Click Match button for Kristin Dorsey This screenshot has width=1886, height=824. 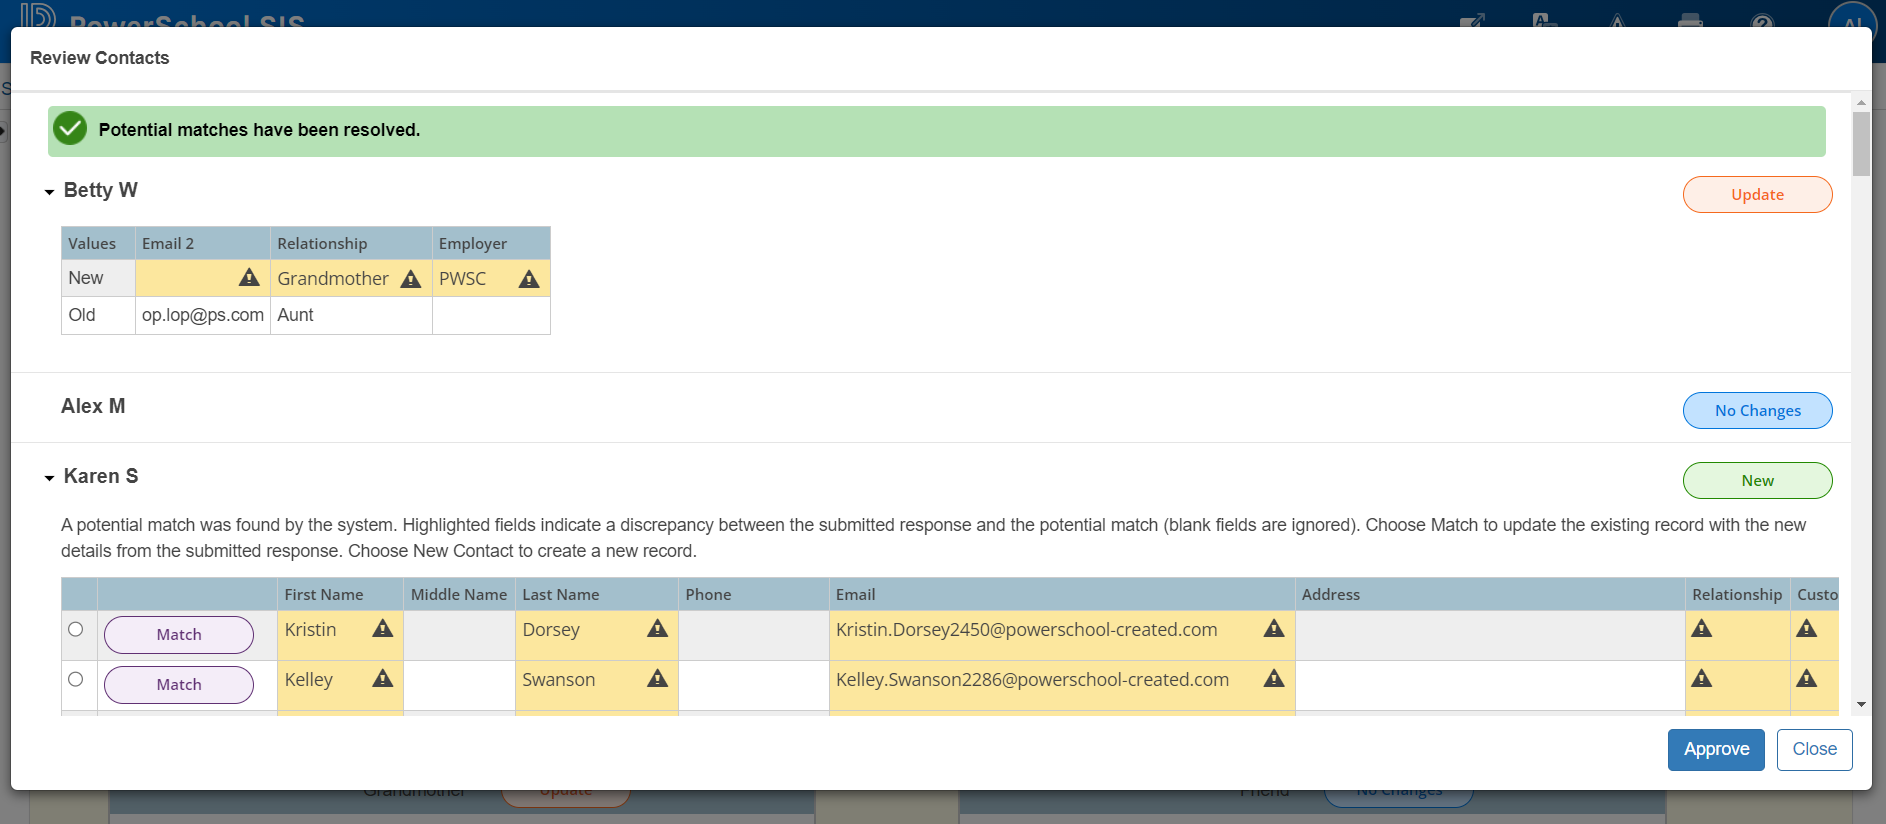(x=179, y=635)
